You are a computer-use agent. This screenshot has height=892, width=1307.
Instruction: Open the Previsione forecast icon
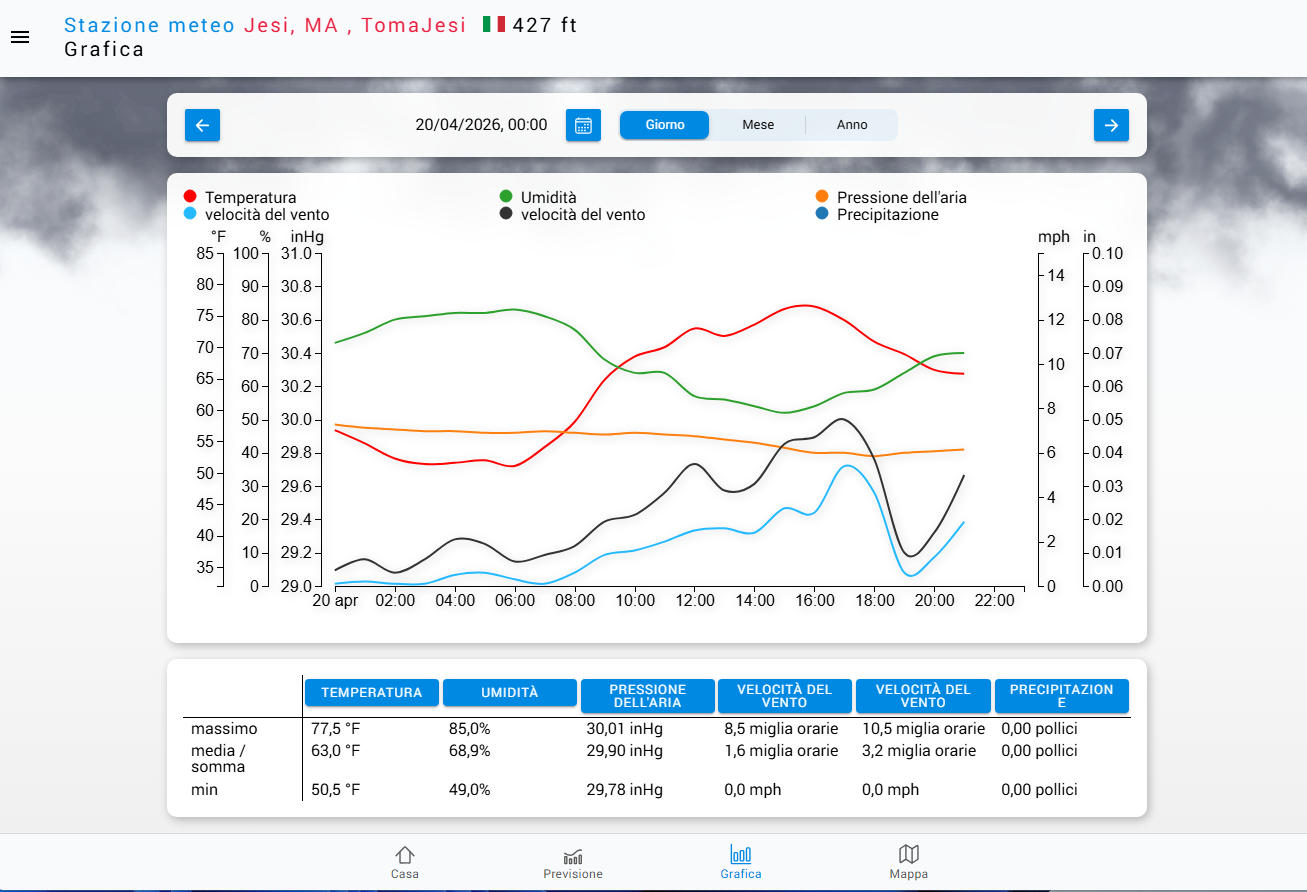click(573, 862)
